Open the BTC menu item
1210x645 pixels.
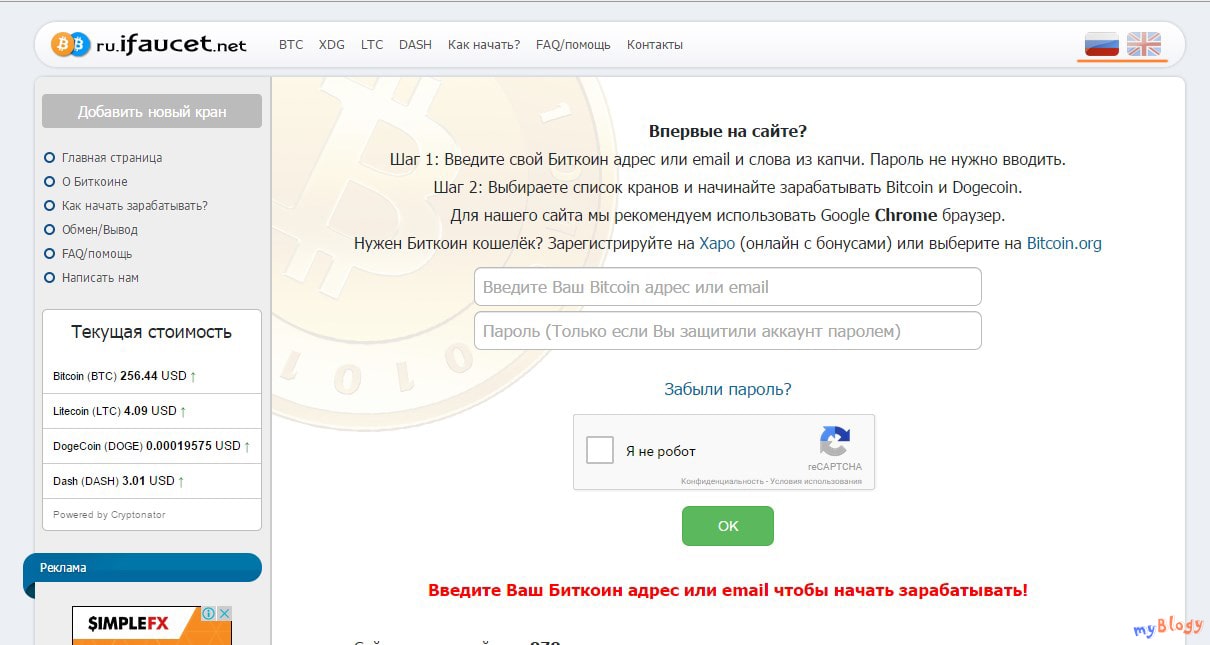tap(291, 45)
